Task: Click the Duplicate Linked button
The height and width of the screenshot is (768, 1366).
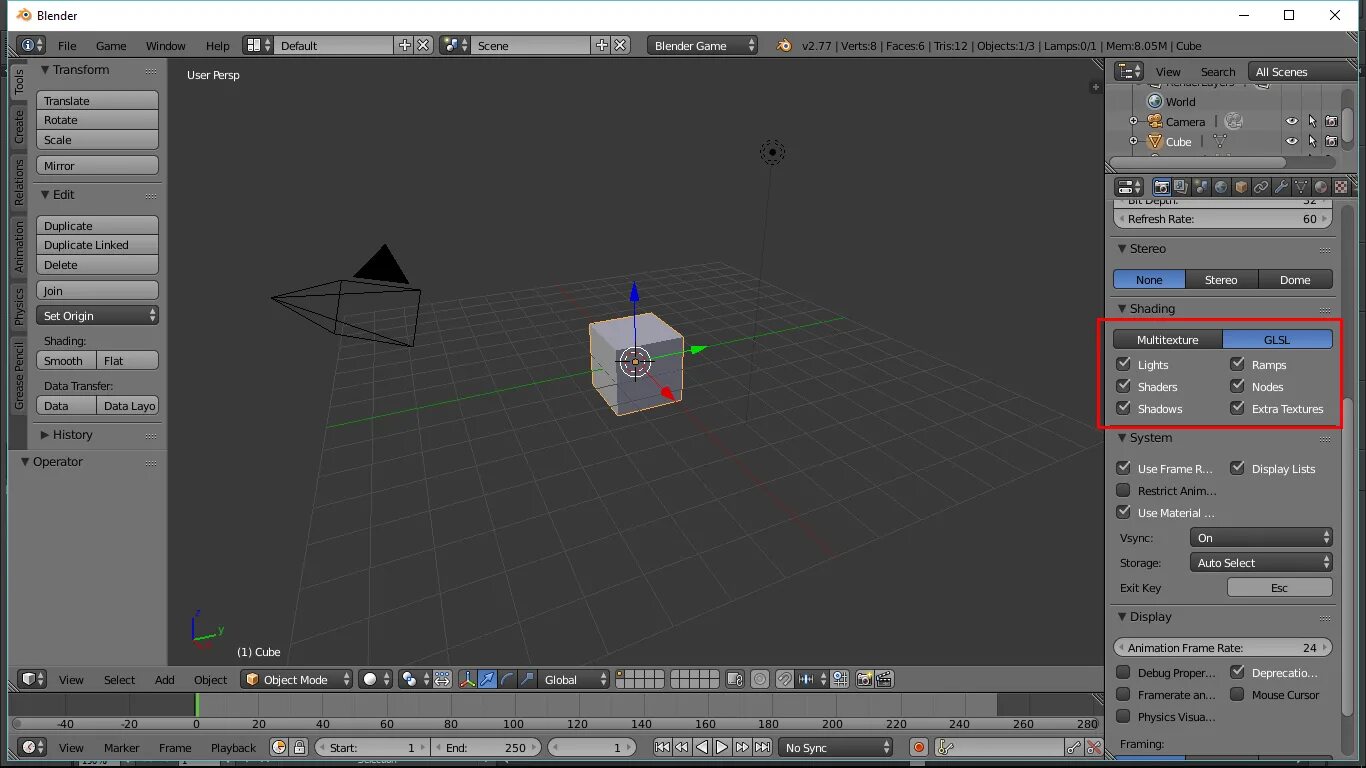Action: coord(97,245)
